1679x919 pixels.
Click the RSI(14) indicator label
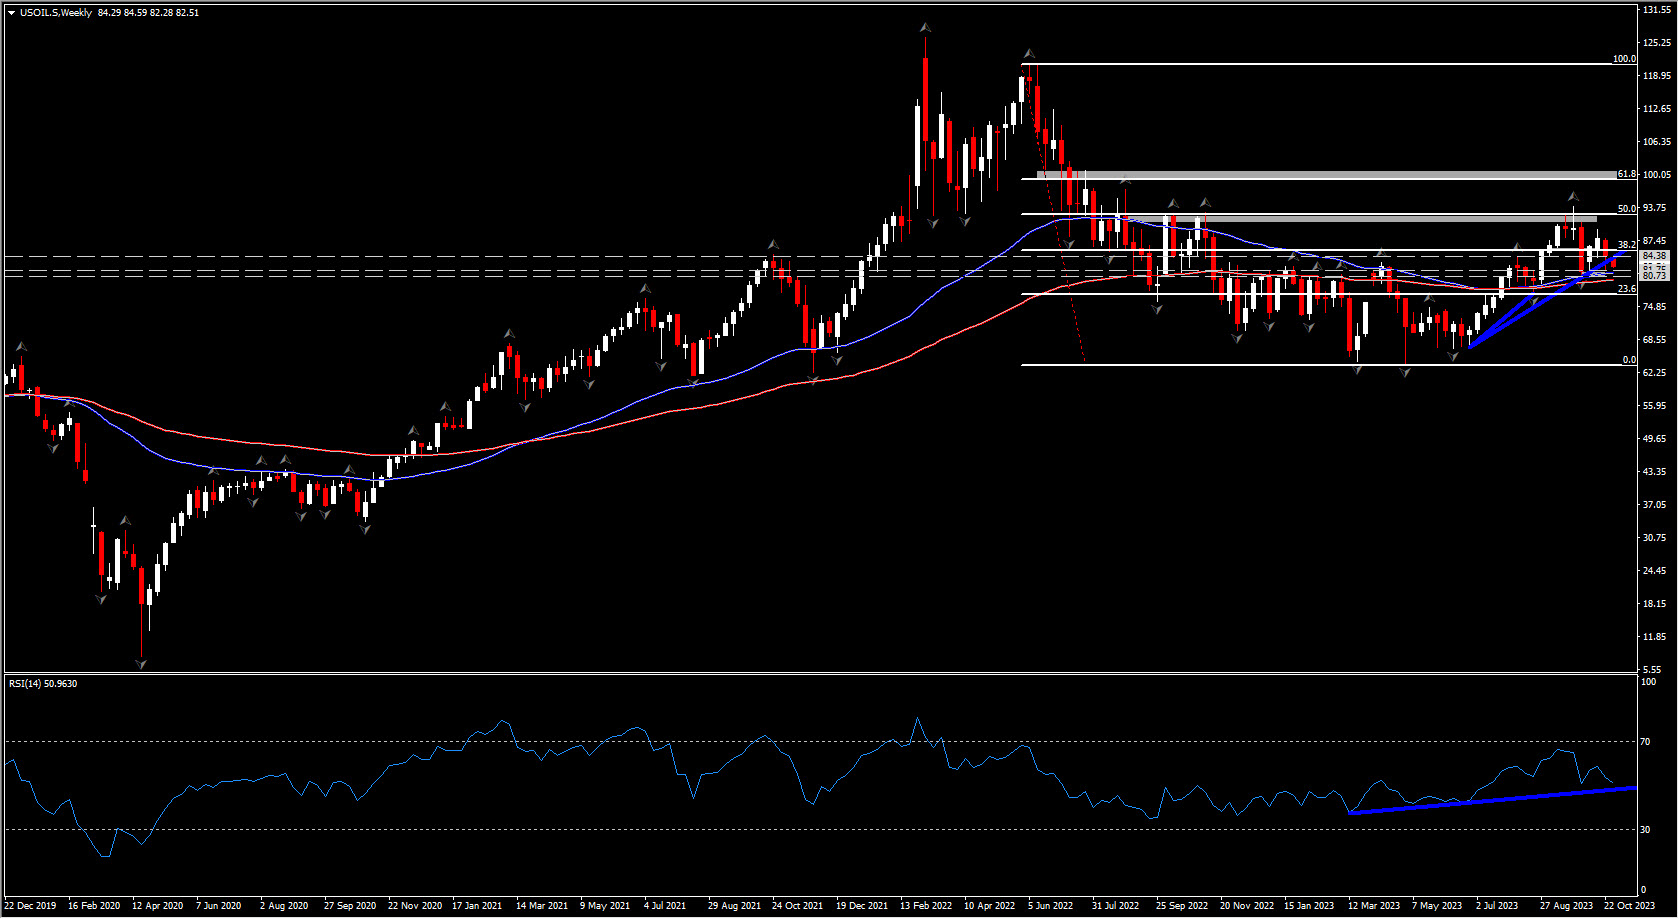pyautogui.click(x=42, y=684)
